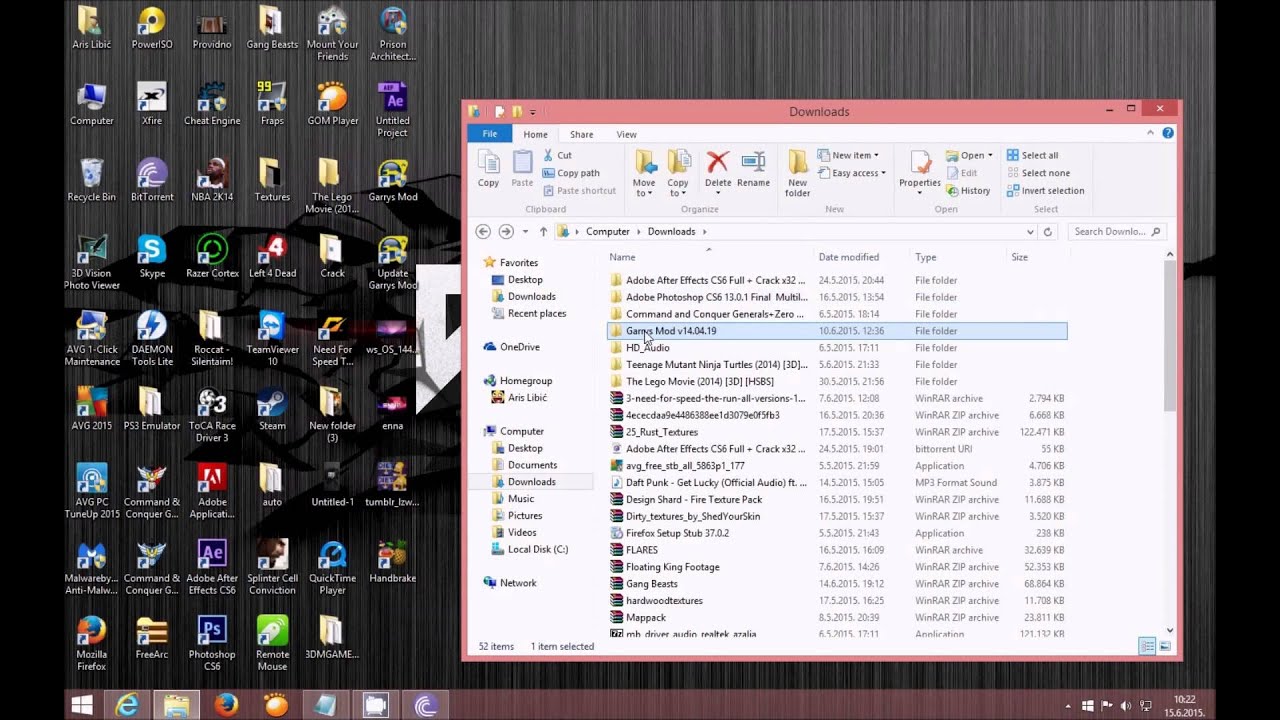This screenshot has height=720, width=1280.
Task: Select Razer Cortex desktop icon
Action: (212, 256)
